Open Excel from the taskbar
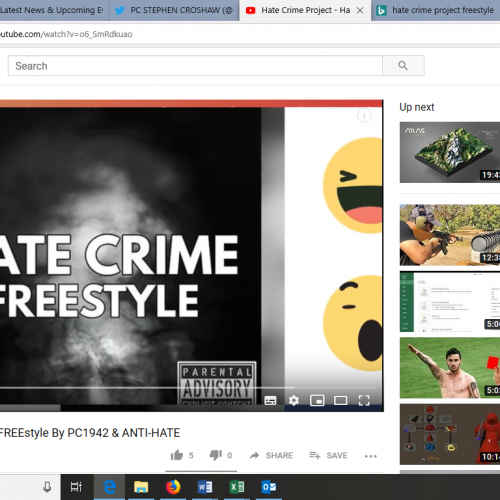The height and width of the screenshot is (500, 500). pyautogui.click(x=237, y=487)
